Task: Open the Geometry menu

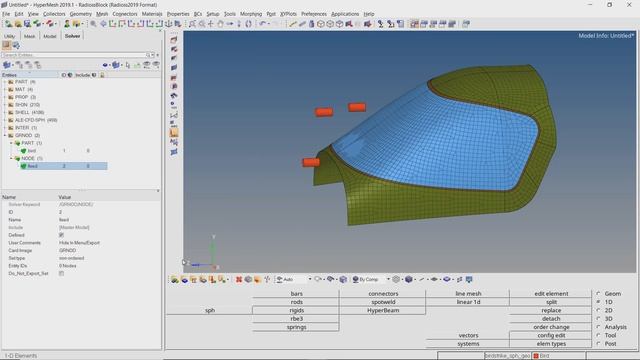Action: 80,14
